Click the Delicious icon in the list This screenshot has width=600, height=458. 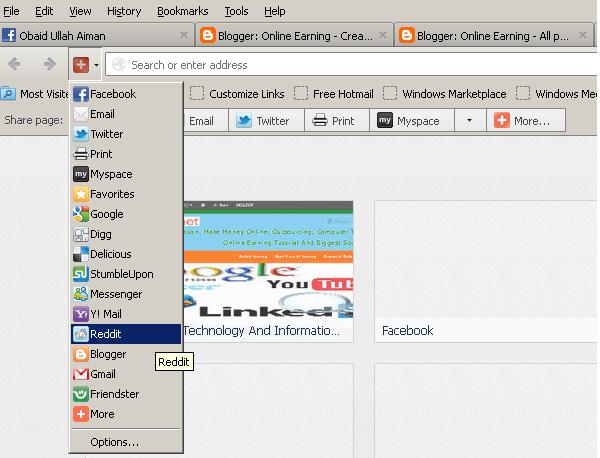tap(81, 254)
